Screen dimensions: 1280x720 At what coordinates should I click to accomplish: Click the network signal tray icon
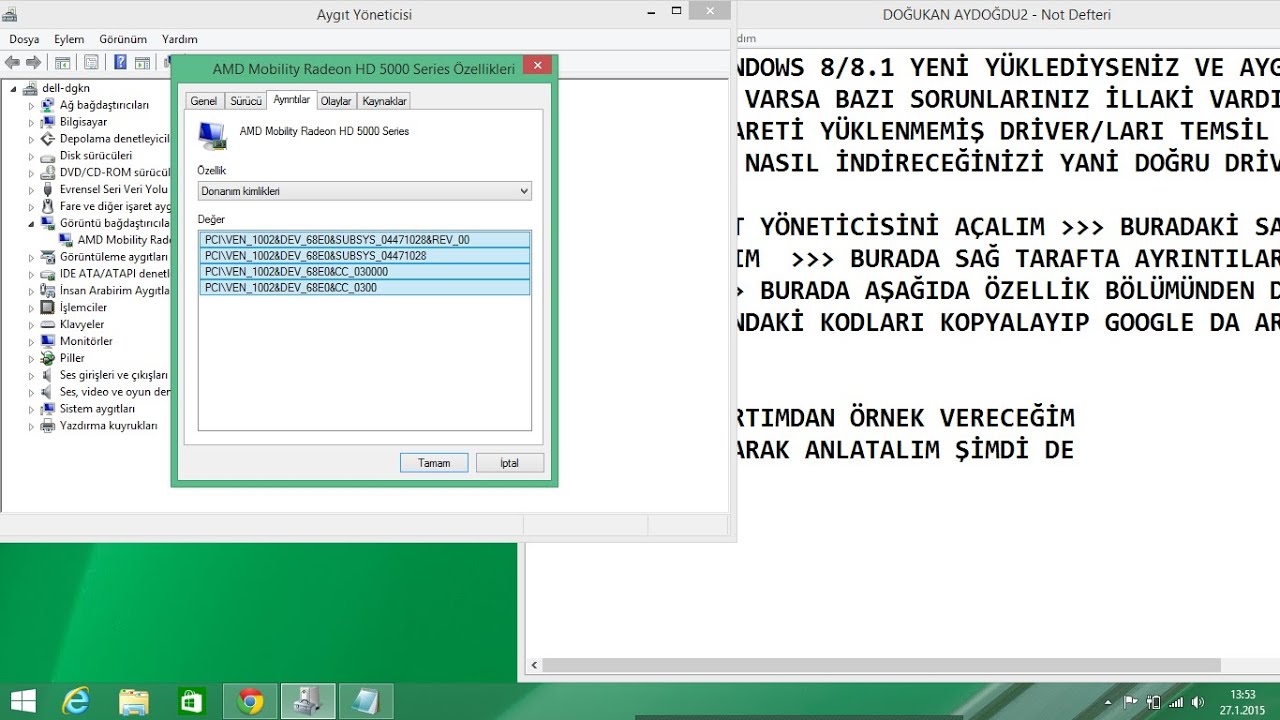click(x=1176, y=702)
